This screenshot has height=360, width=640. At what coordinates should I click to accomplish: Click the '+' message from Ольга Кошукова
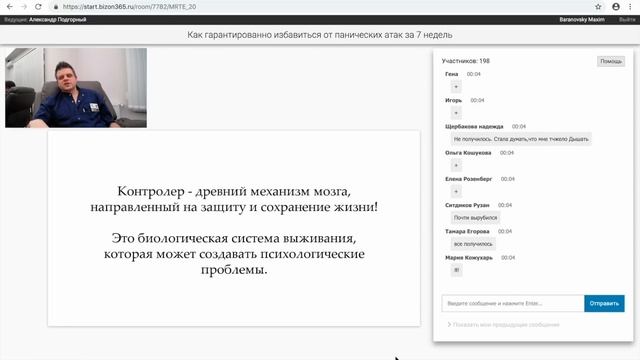[456, 165]
